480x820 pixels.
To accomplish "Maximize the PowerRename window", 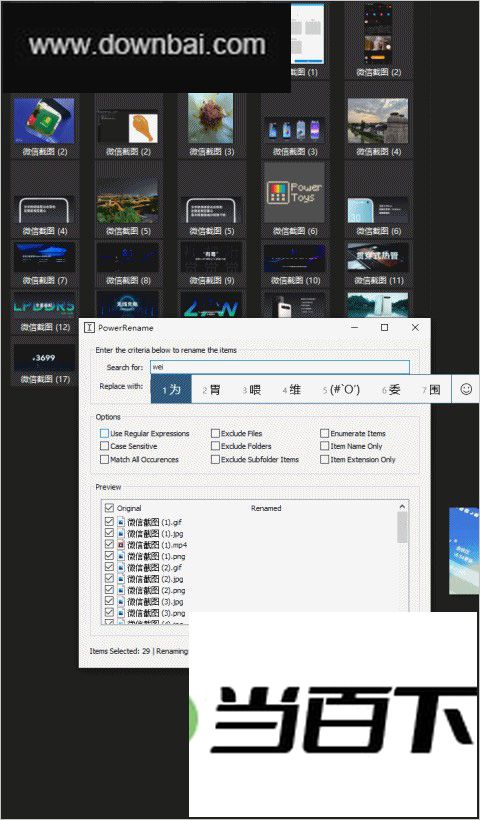I will [x=384, y=327].
